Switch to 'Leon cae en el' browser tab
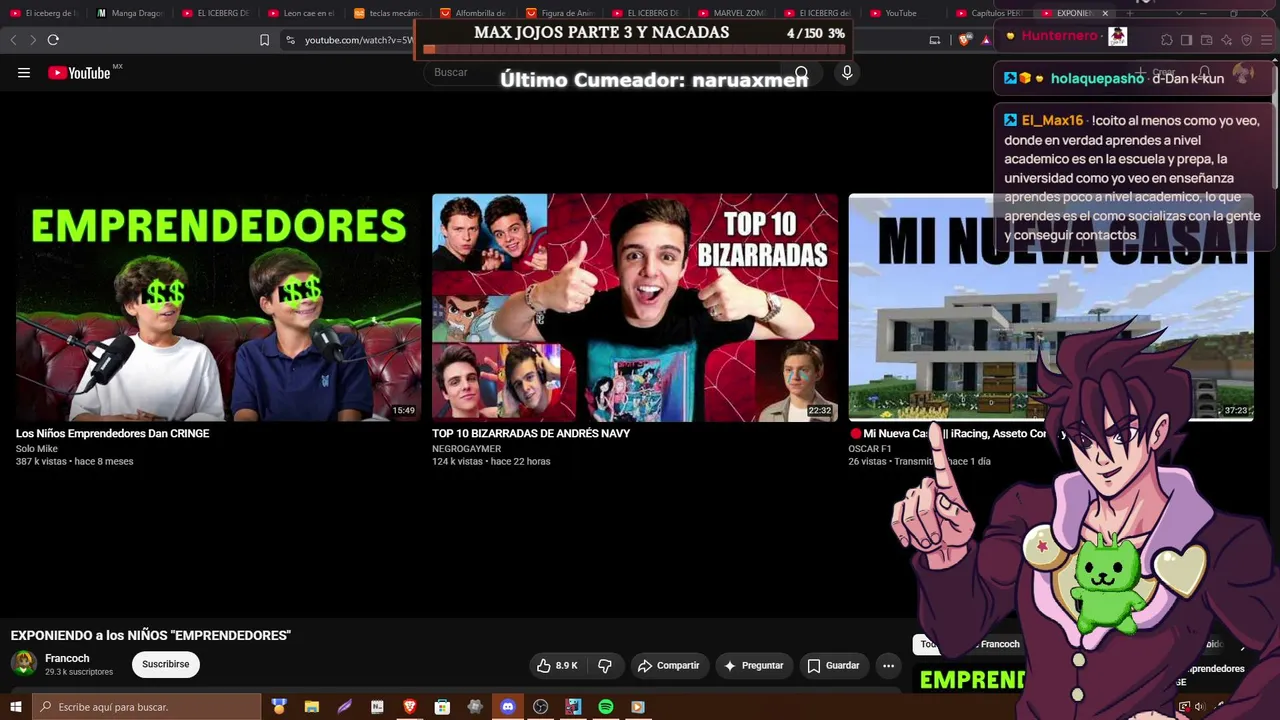Viewport: 1280px width, 720px height. click(x=301, y=13)
